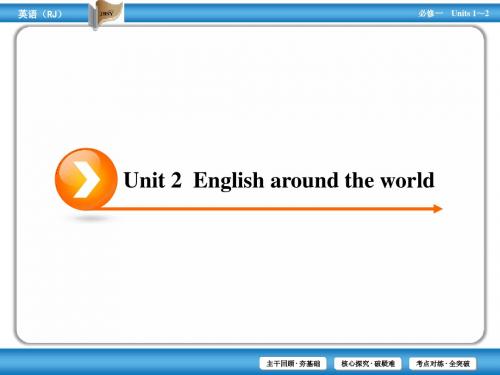Click the orange circular chevron icon

click(86, 179)
